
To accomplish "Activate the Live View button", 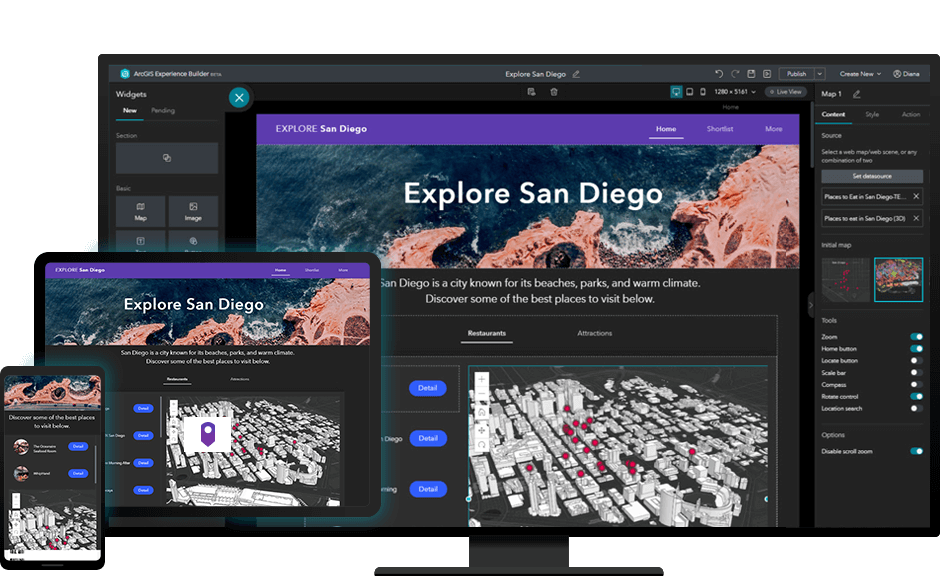I will click(x=785, y=91).
